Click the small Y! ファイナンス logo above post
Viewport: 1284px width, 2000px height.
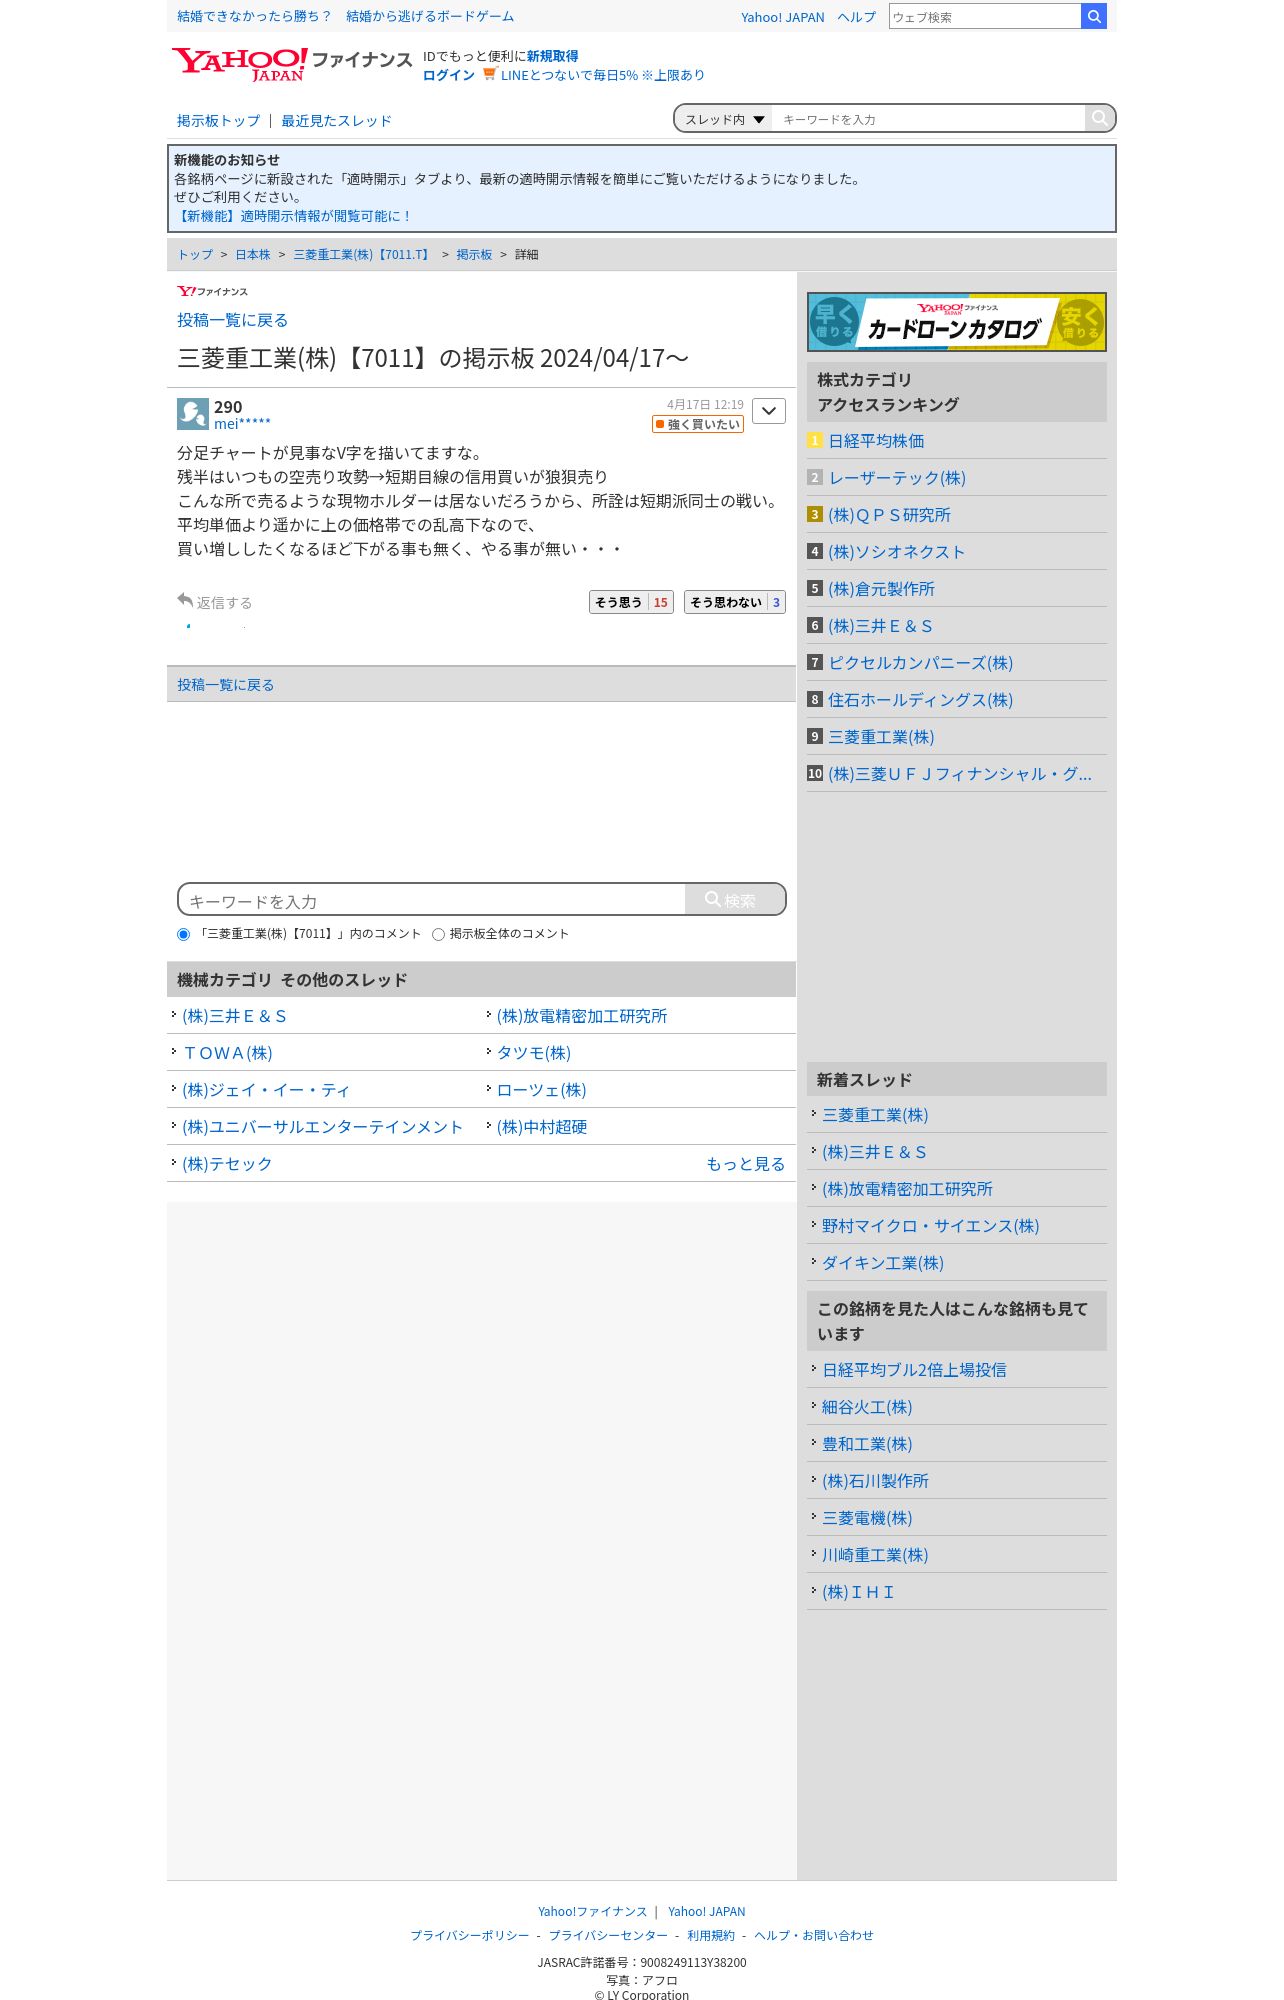212,291
